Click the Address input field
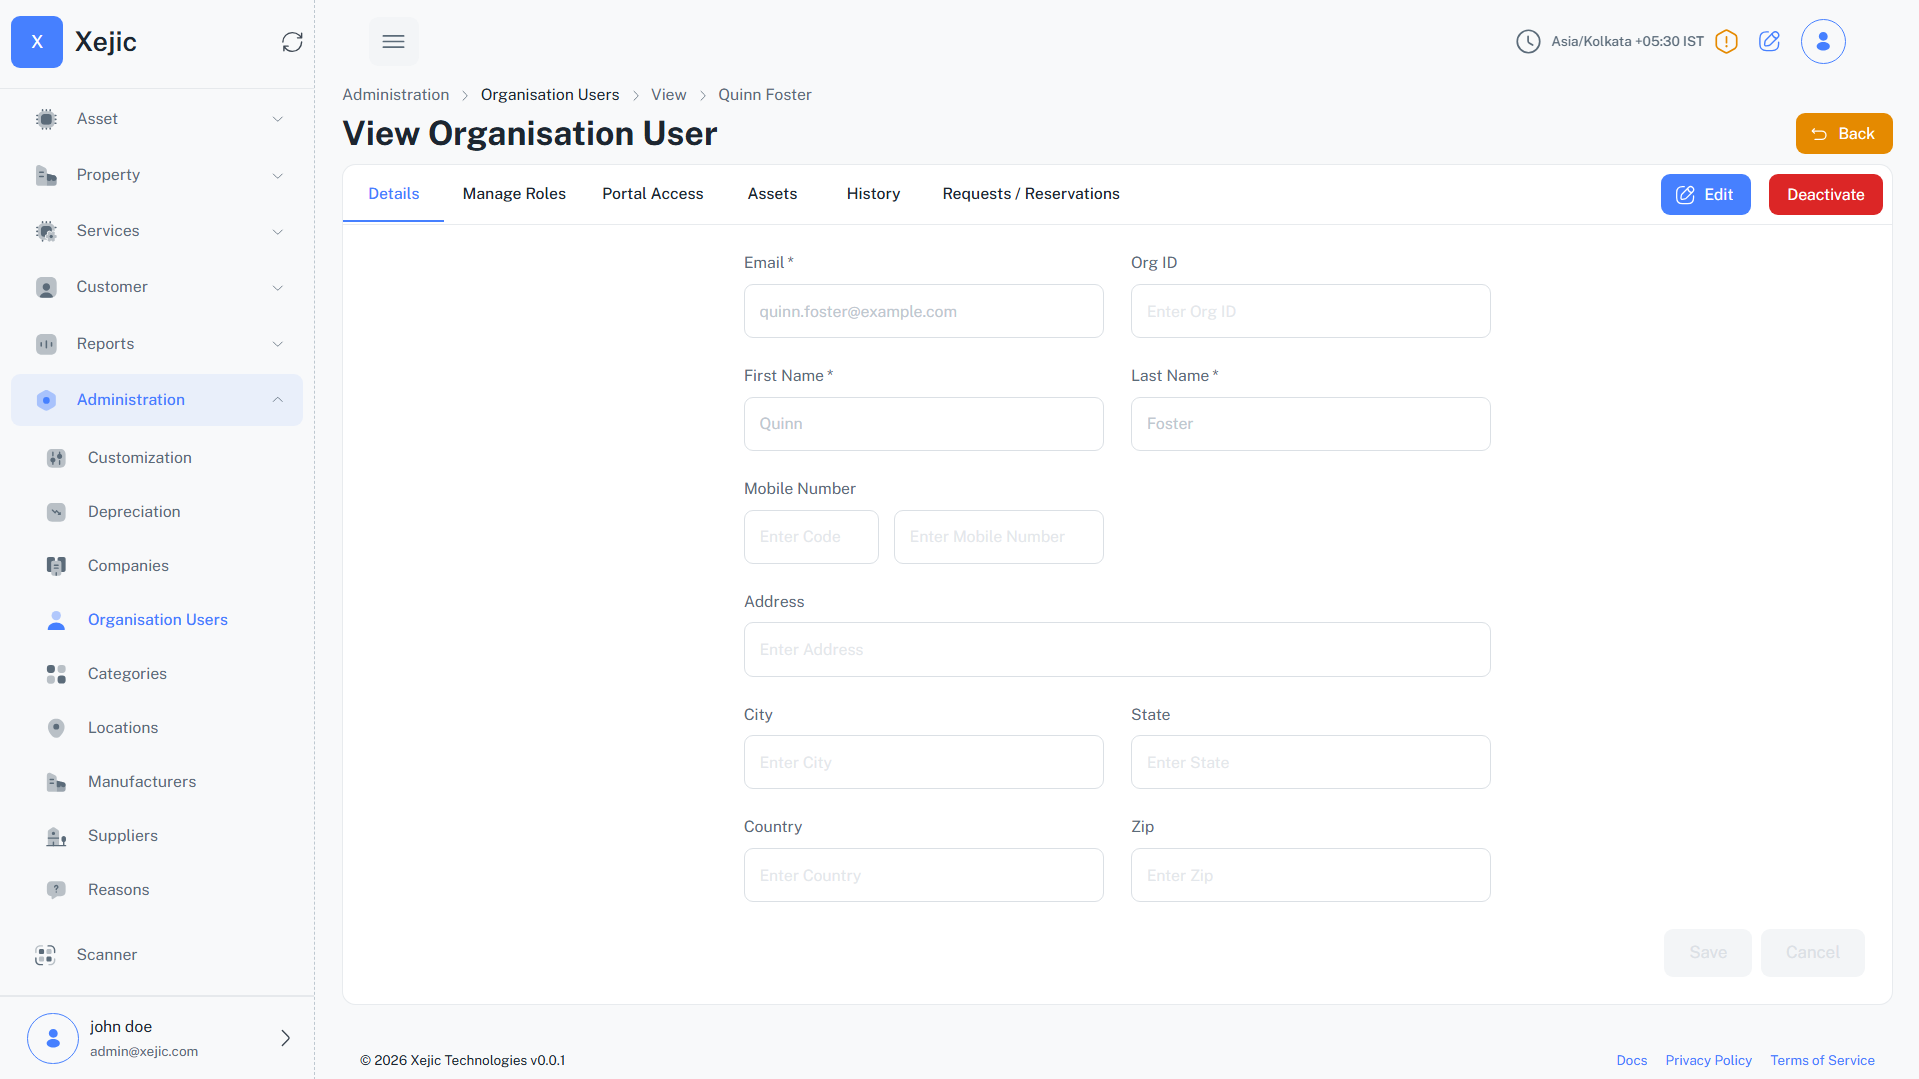 coord(1117,650)
